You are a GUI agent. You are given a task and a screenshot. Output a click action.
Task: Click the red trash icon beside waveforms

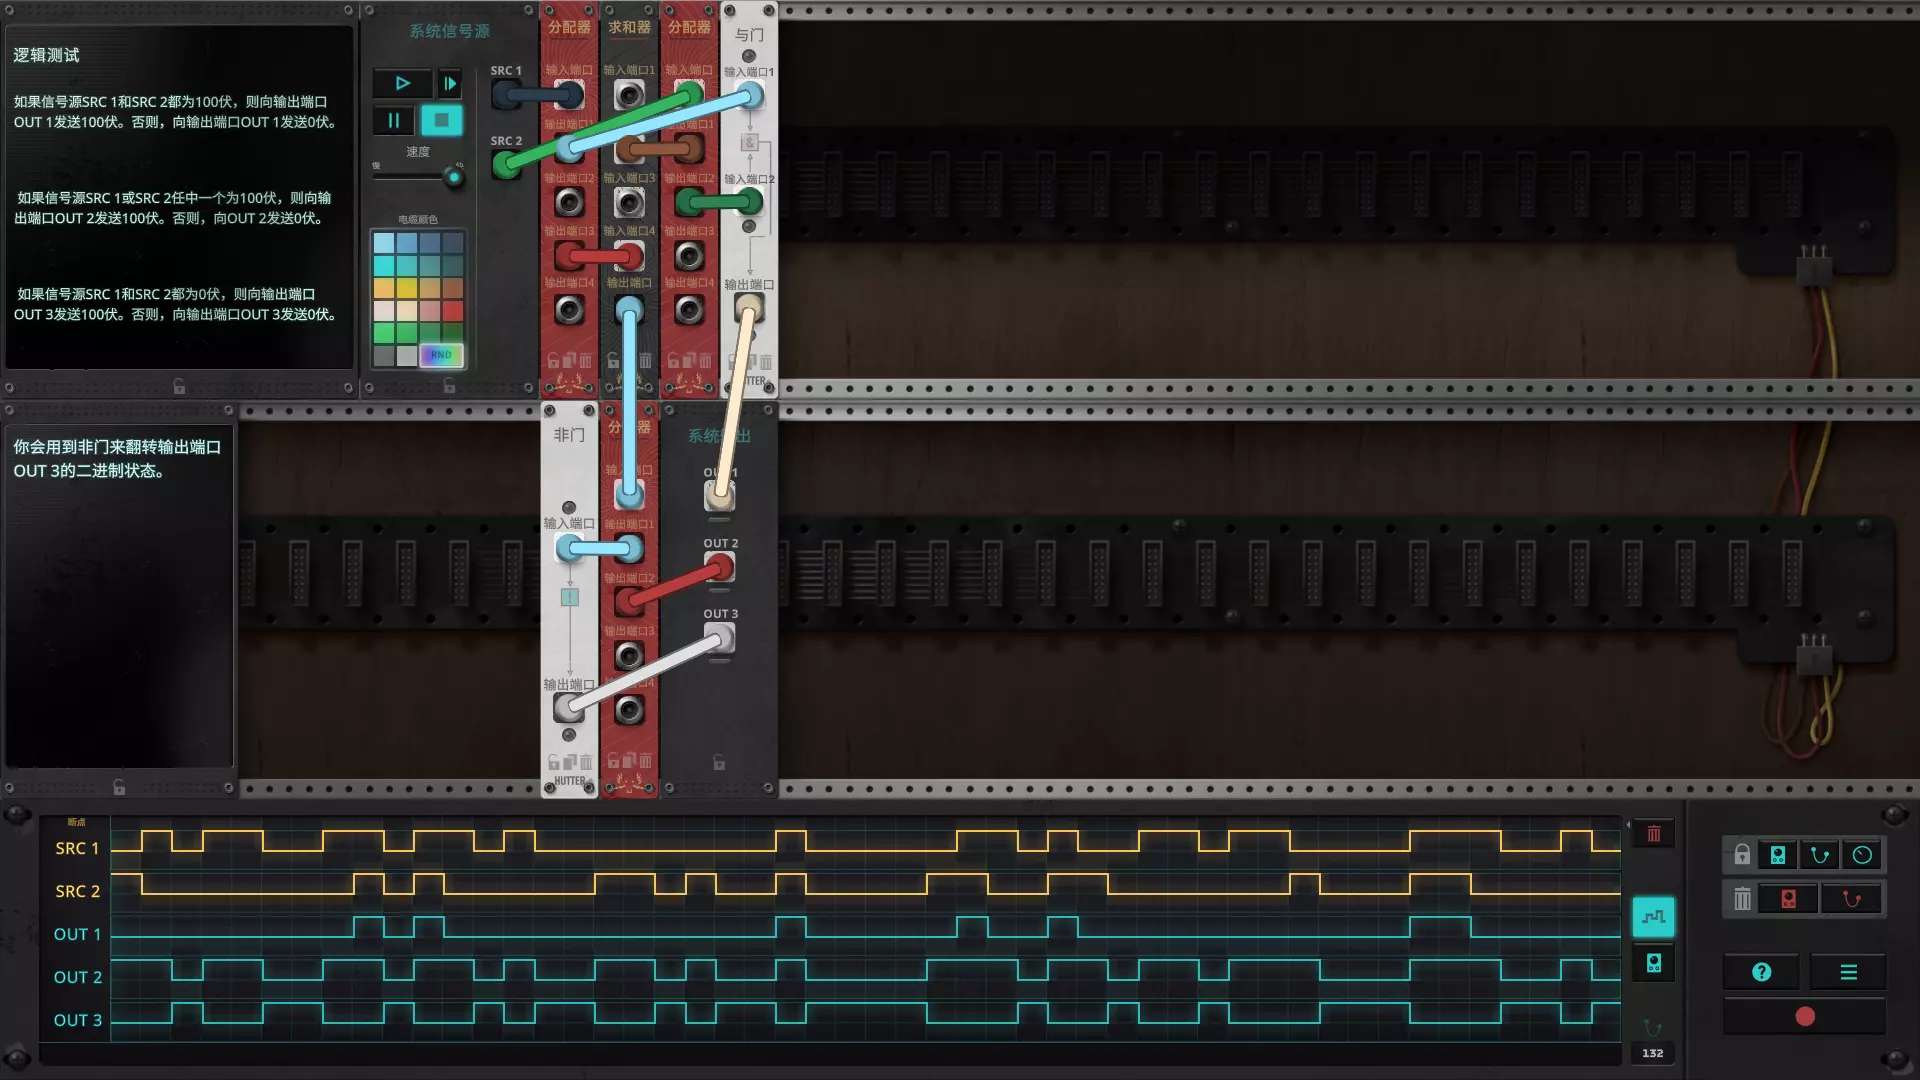(x=1653, y=834)
